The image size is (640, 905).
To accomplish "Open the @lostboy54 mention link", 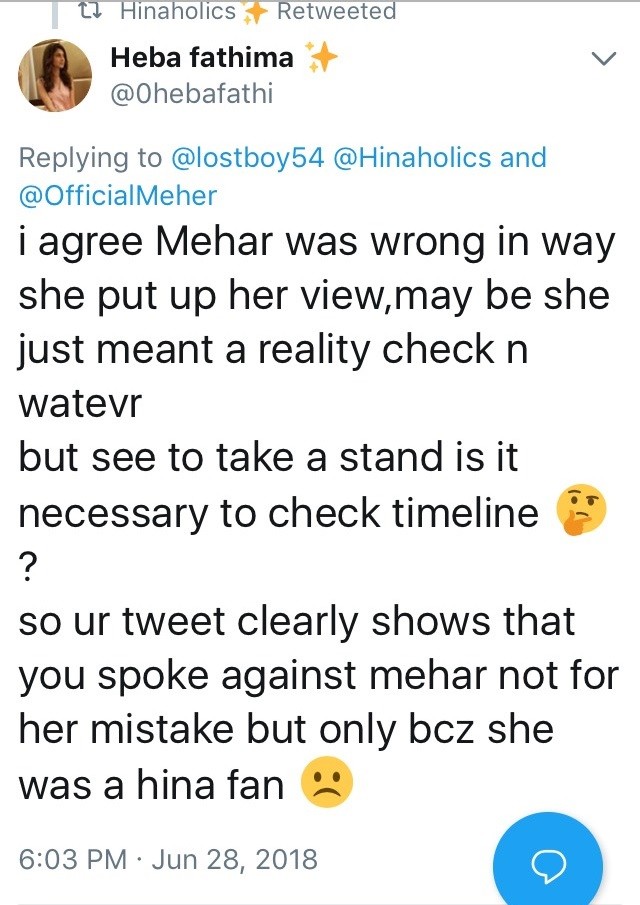I will coord(248,158).
